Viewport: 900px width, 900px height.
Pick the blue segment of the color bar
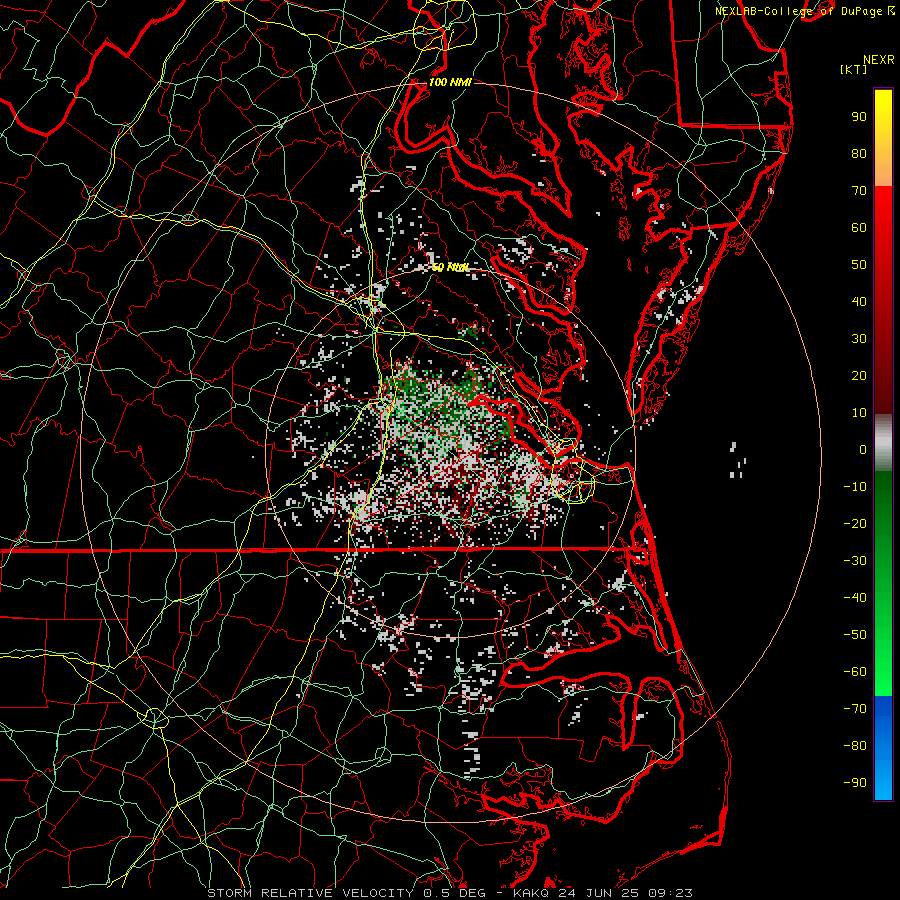click(x=883, y=748)
